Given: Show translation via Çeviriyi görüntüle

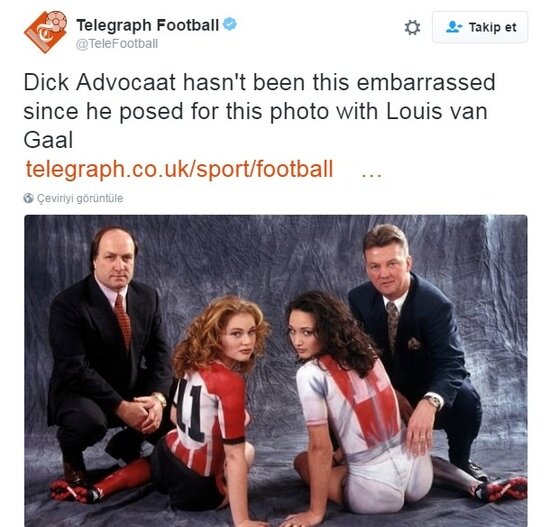Looking at the screenshot, I should pyautogui.click(x=80, y=198).
